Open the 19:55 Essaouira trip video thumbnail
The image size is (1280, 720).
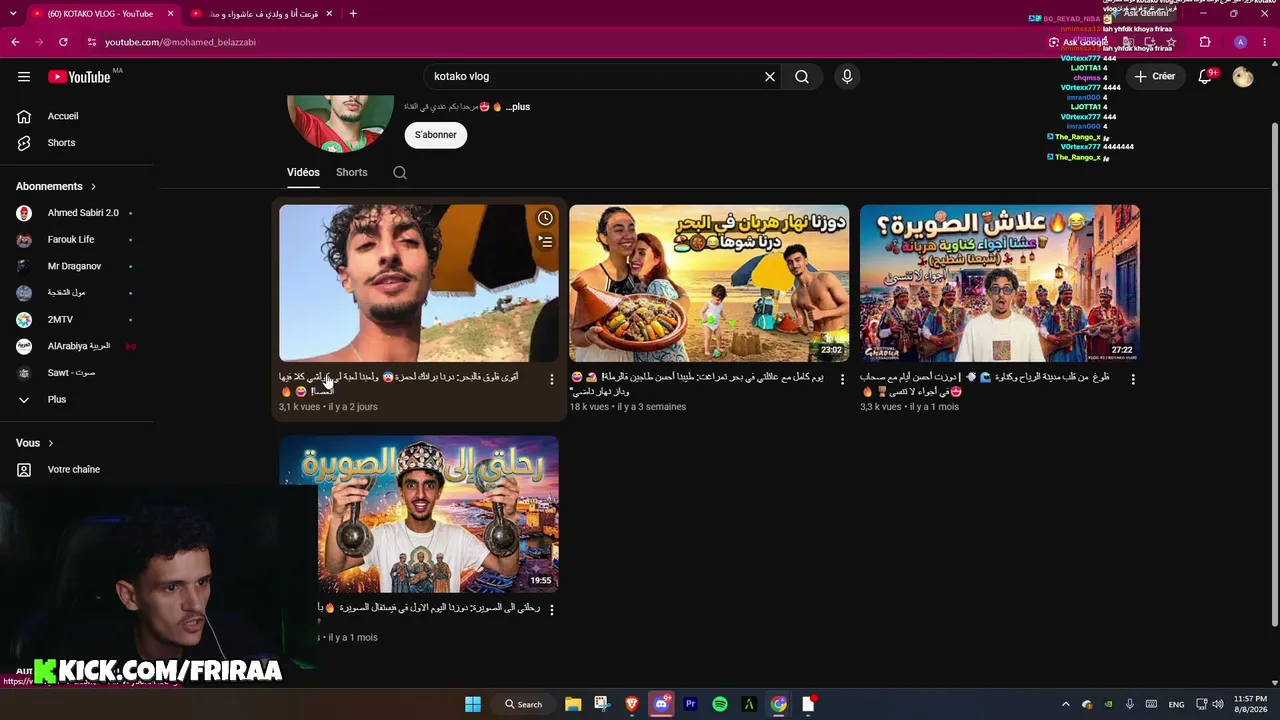[419, 514]
